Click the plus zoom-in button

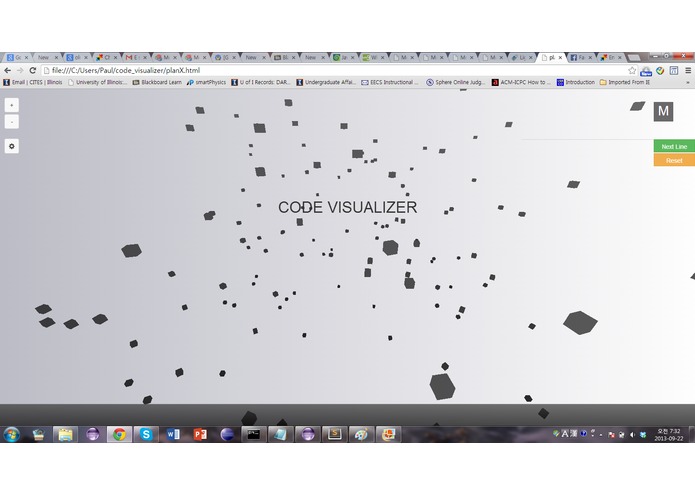[x=12, y=105]
